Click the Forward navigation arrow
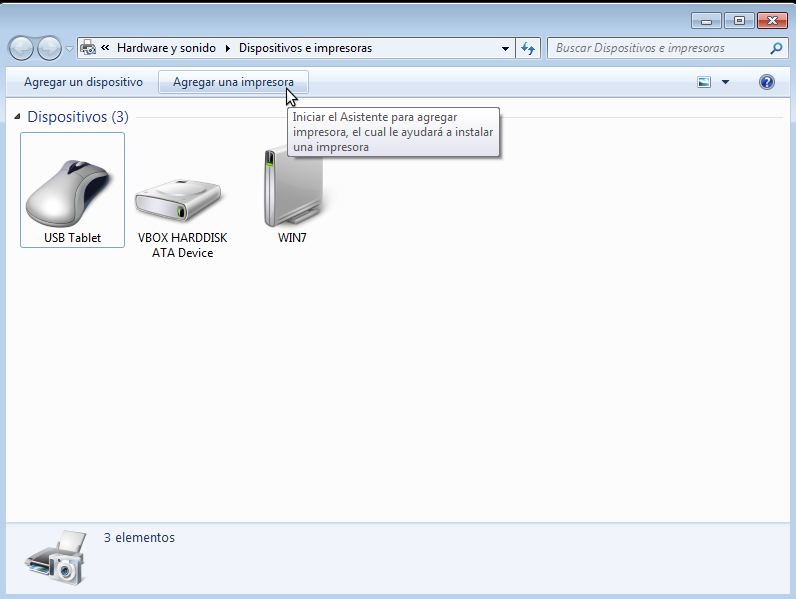This screenshot has width=796, height=599. pyautogui.click(x=49, y=49)
